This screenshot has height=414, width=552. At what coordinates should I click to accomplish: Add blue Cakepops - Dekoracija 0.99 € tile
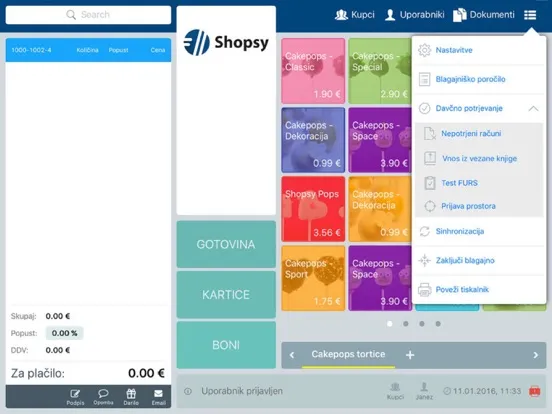coord(313,140)
